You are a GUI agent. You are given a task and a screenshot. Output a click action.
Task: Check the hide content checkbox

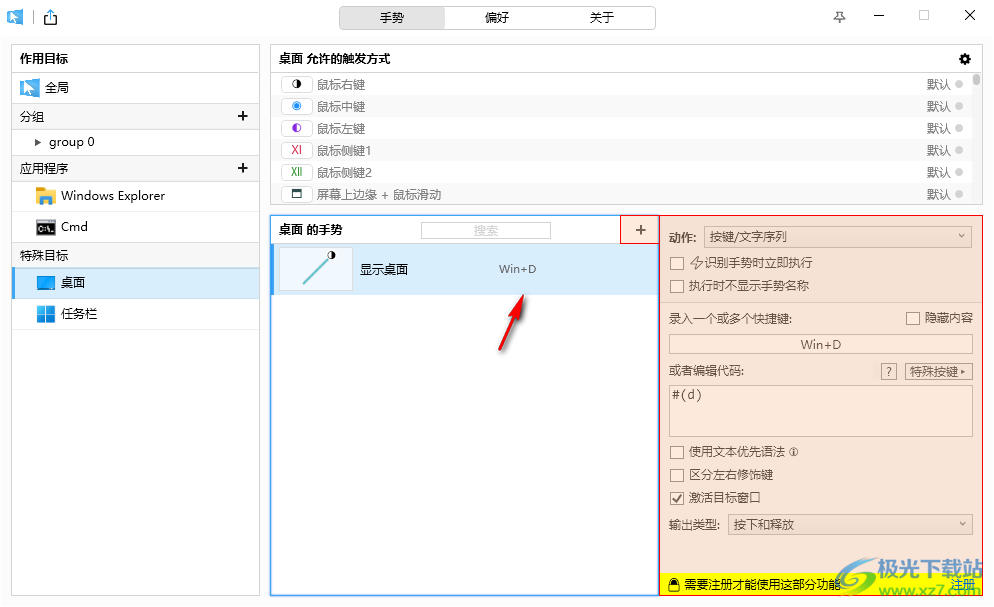(913, 318)
